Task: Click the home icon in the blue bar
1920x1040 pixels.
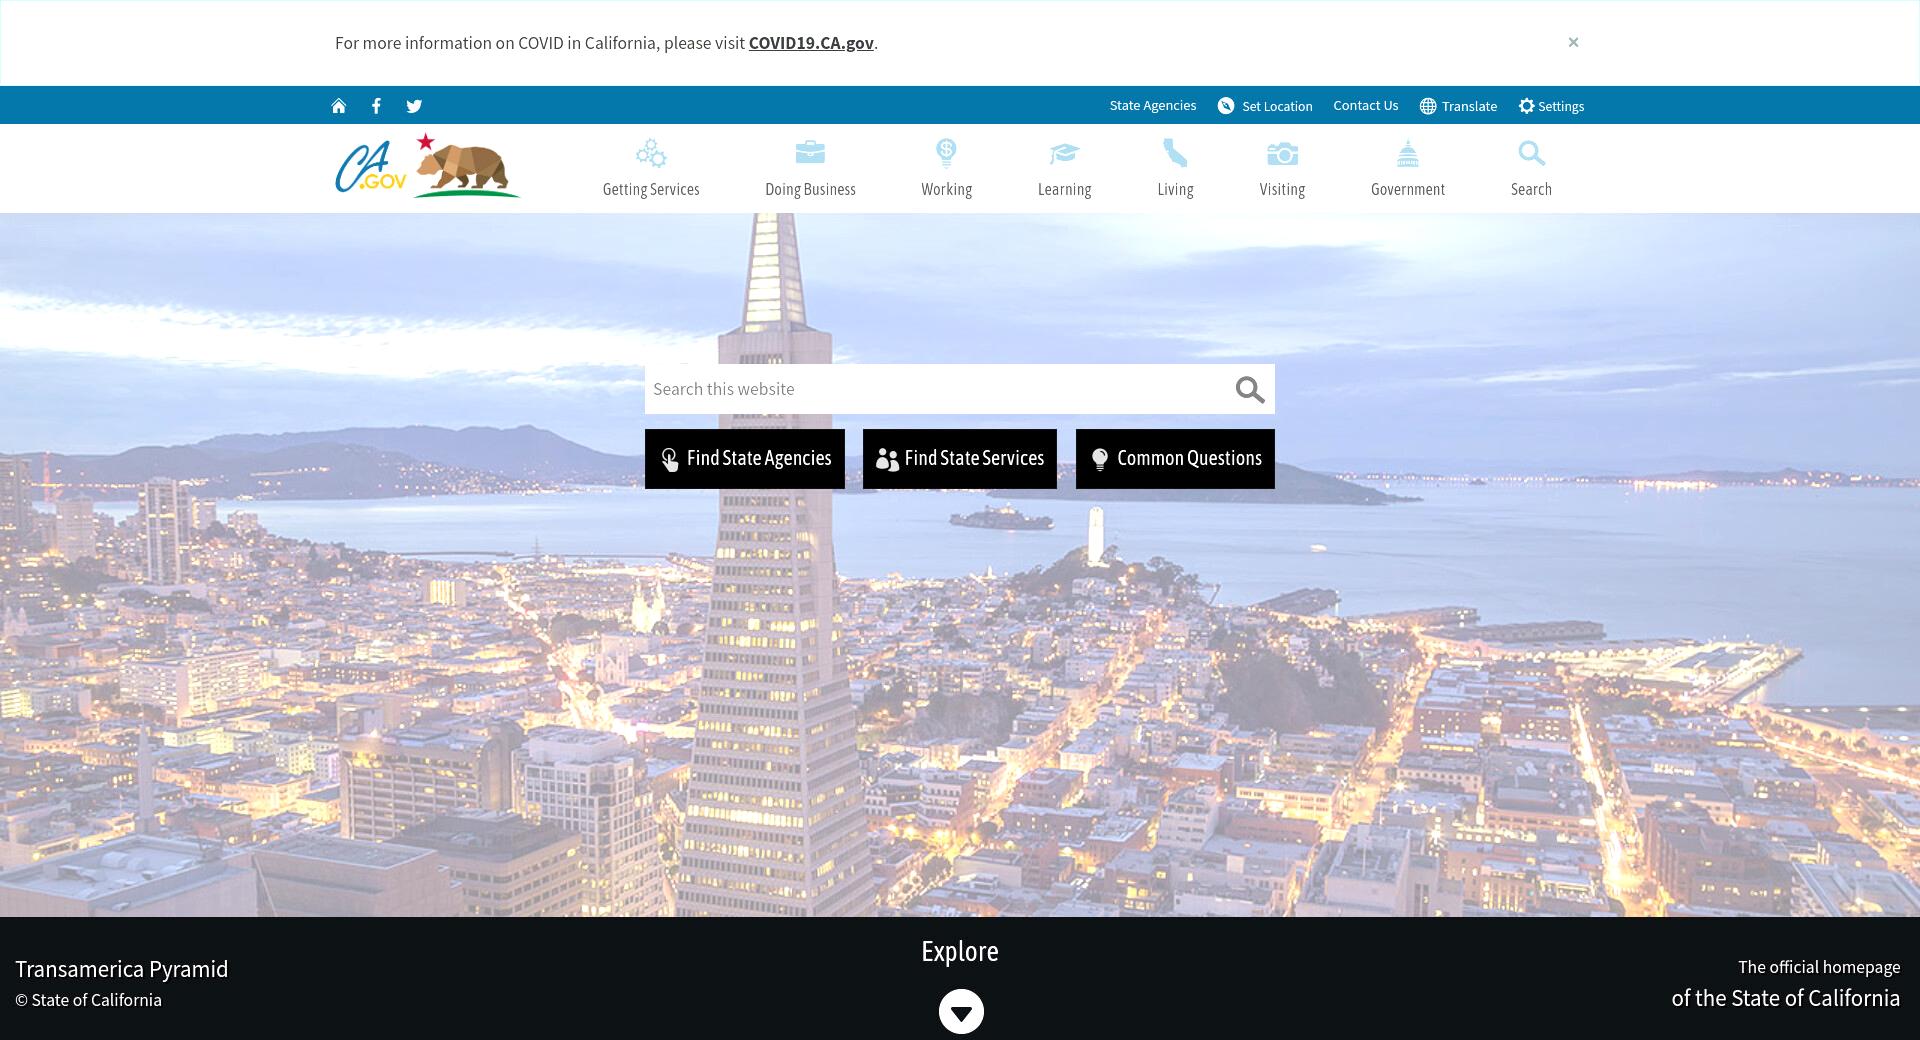Action: [339, 106]
